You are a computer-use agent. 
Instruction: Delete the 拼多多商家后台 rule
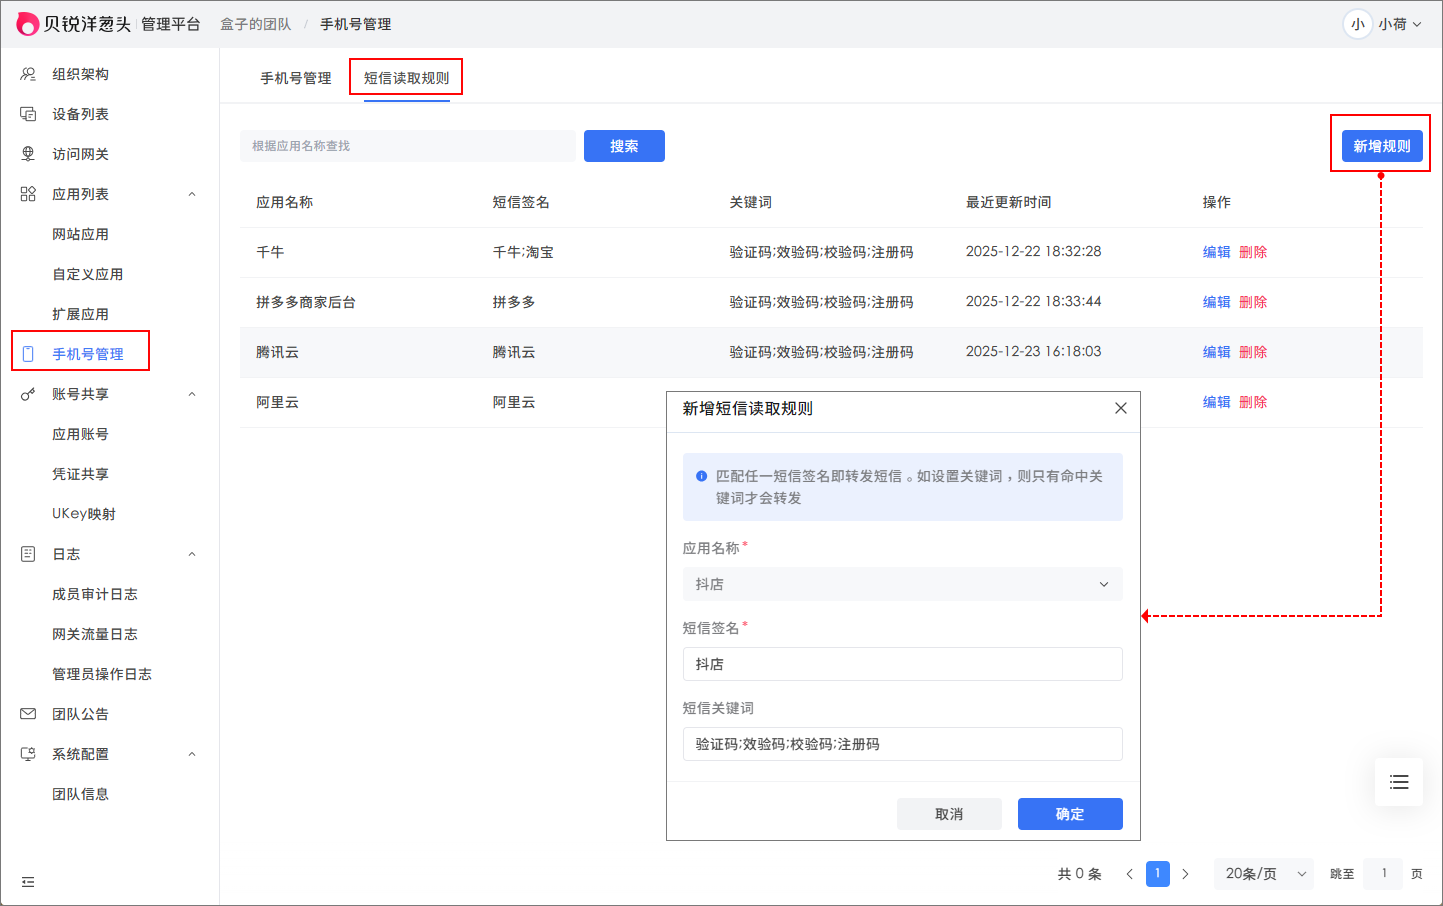point(1253,302)
